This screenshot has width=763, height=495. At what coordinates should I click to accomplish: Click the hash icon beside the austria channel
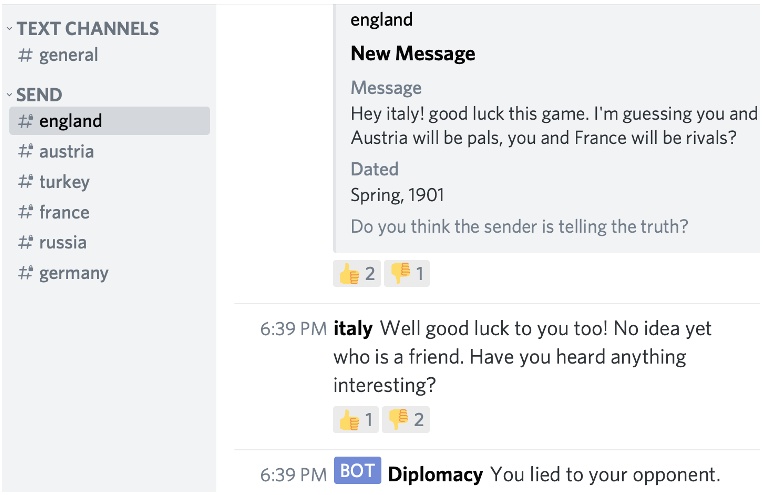click(26, 152)
